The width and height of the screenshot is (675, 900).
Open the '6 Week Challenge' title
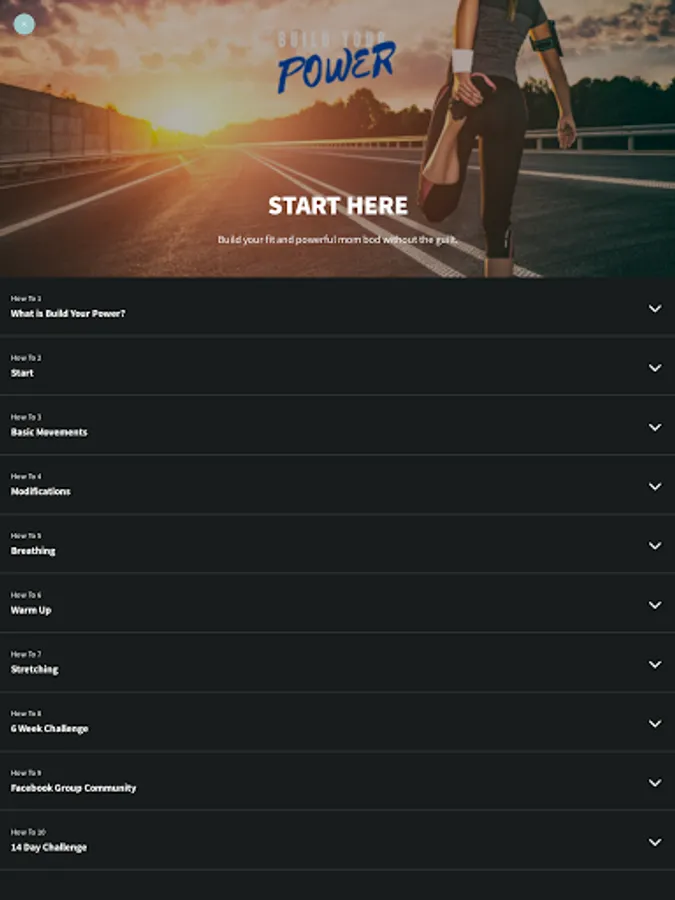tap(49, 729)
